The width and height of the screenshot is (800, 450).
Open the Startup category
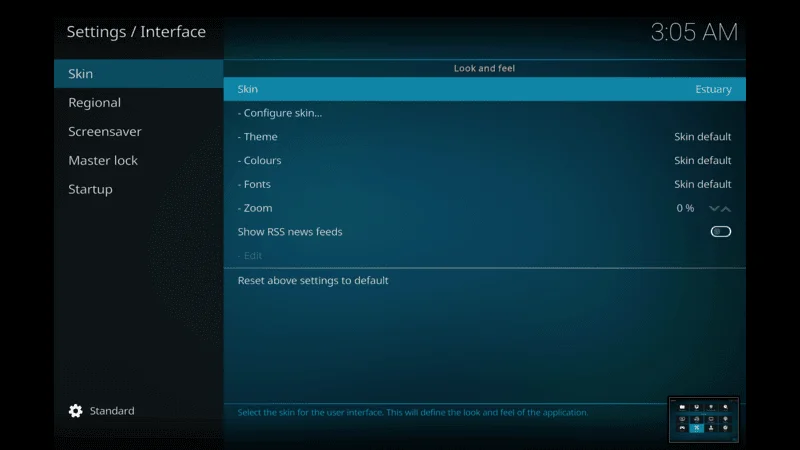(x=139, y=189)
